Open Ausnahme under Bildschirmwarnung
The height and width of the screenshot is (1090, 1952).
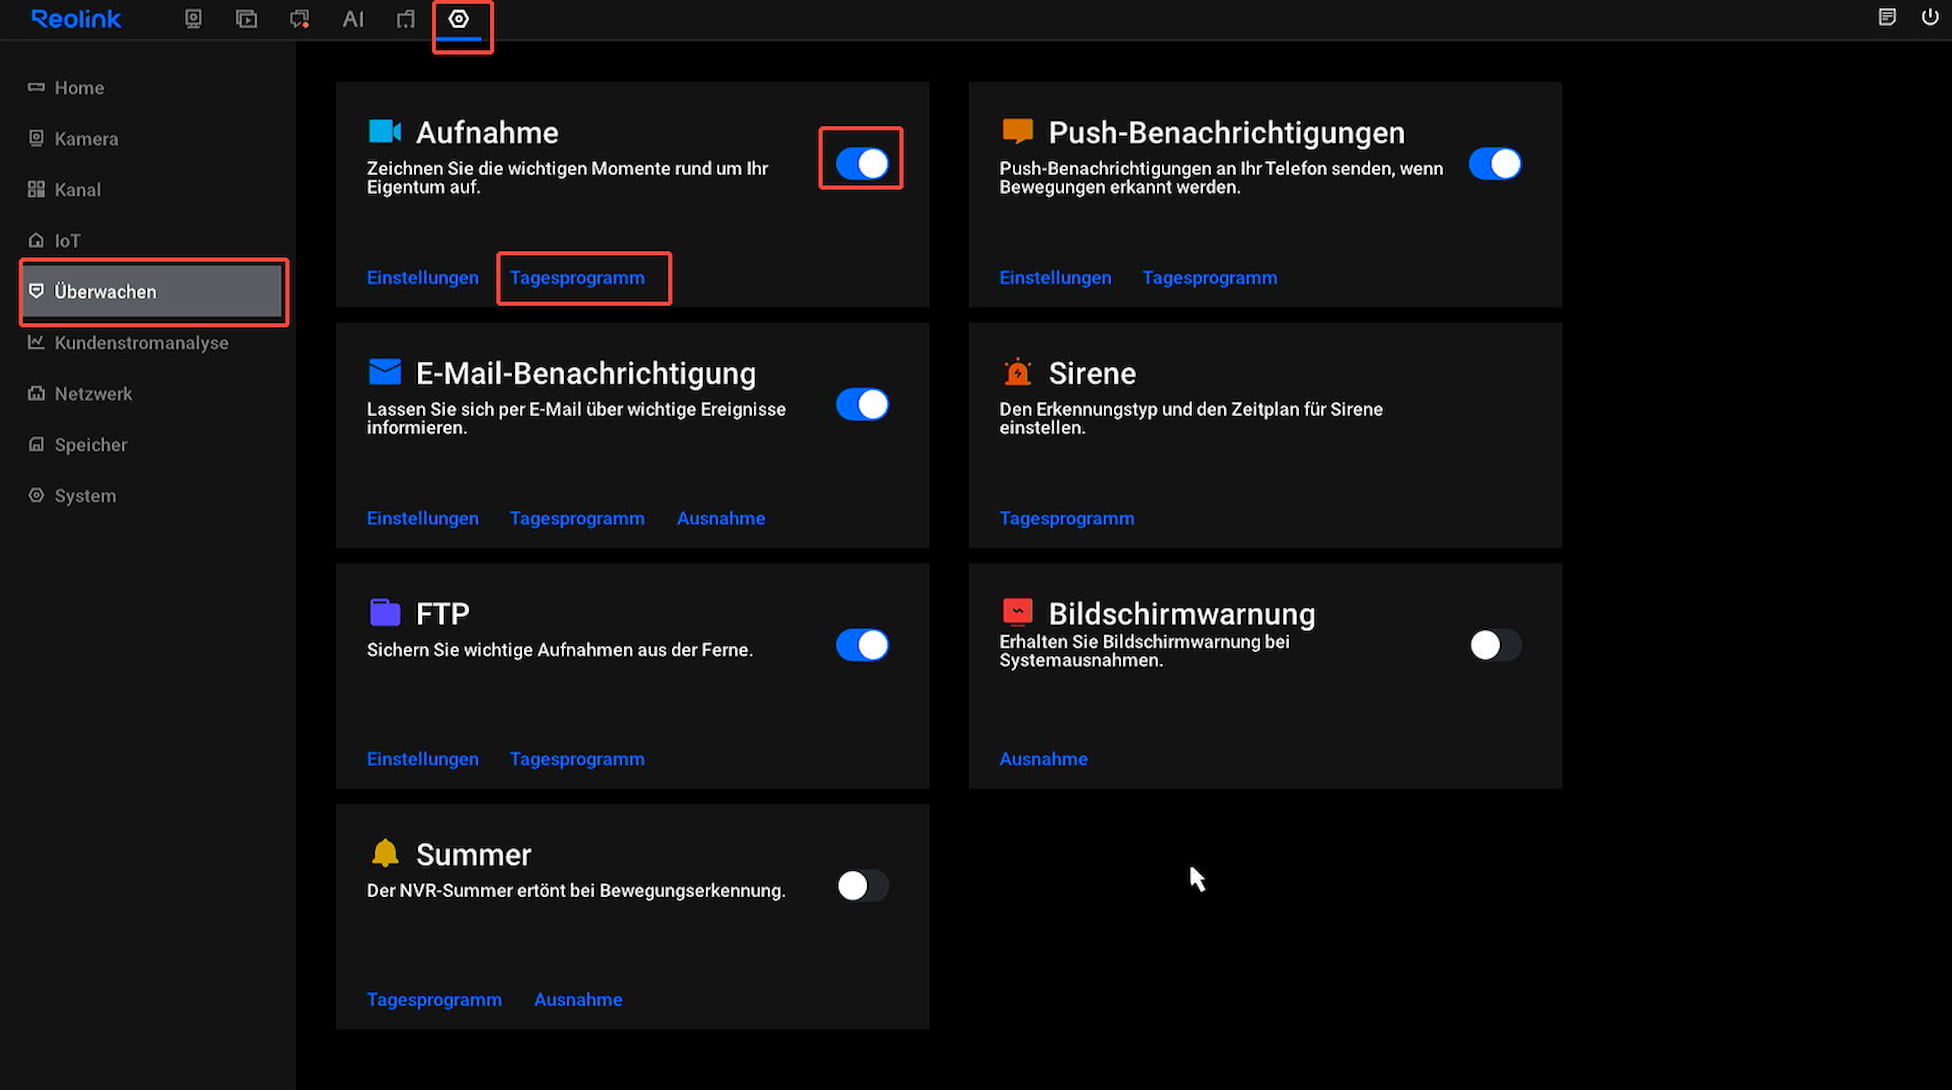click(x=1043, y=760)
